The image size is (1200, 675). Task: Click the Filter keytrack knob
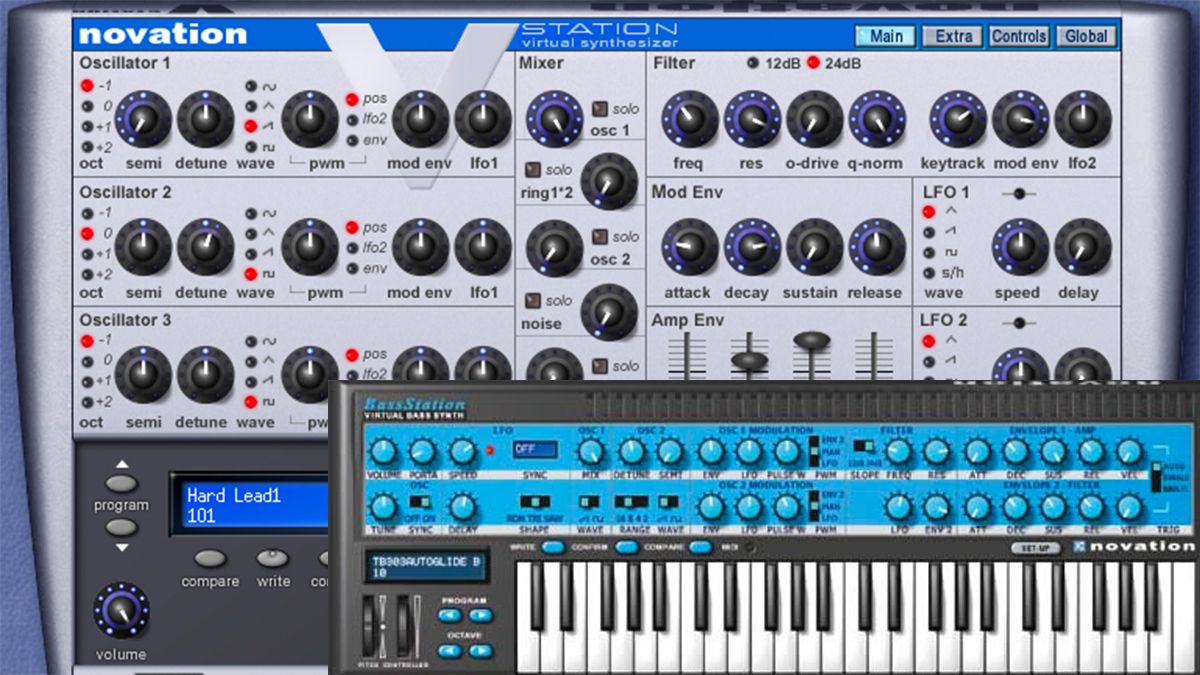[x=958, y=119]
